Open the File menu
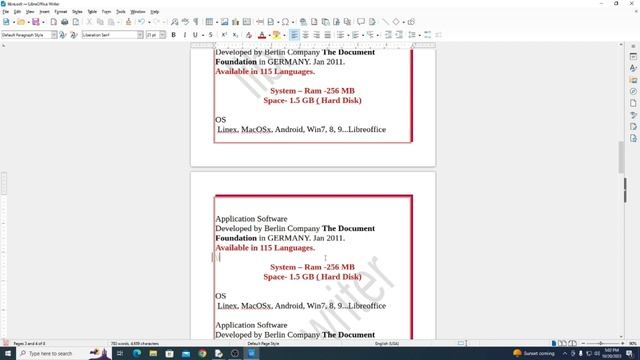This screenshot has height=360, width=640. click(x=5, y=12)
